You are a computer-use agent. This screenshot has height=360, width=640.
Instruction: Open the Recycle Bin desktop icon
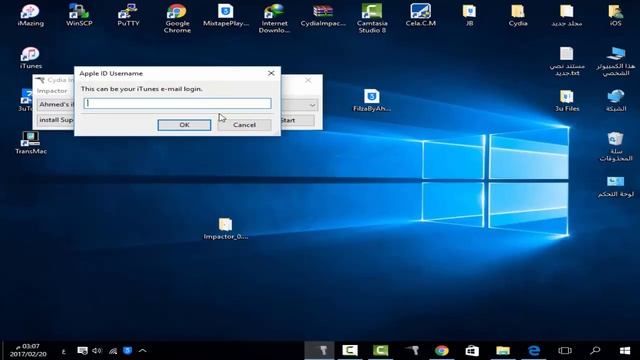click(616, 146)
